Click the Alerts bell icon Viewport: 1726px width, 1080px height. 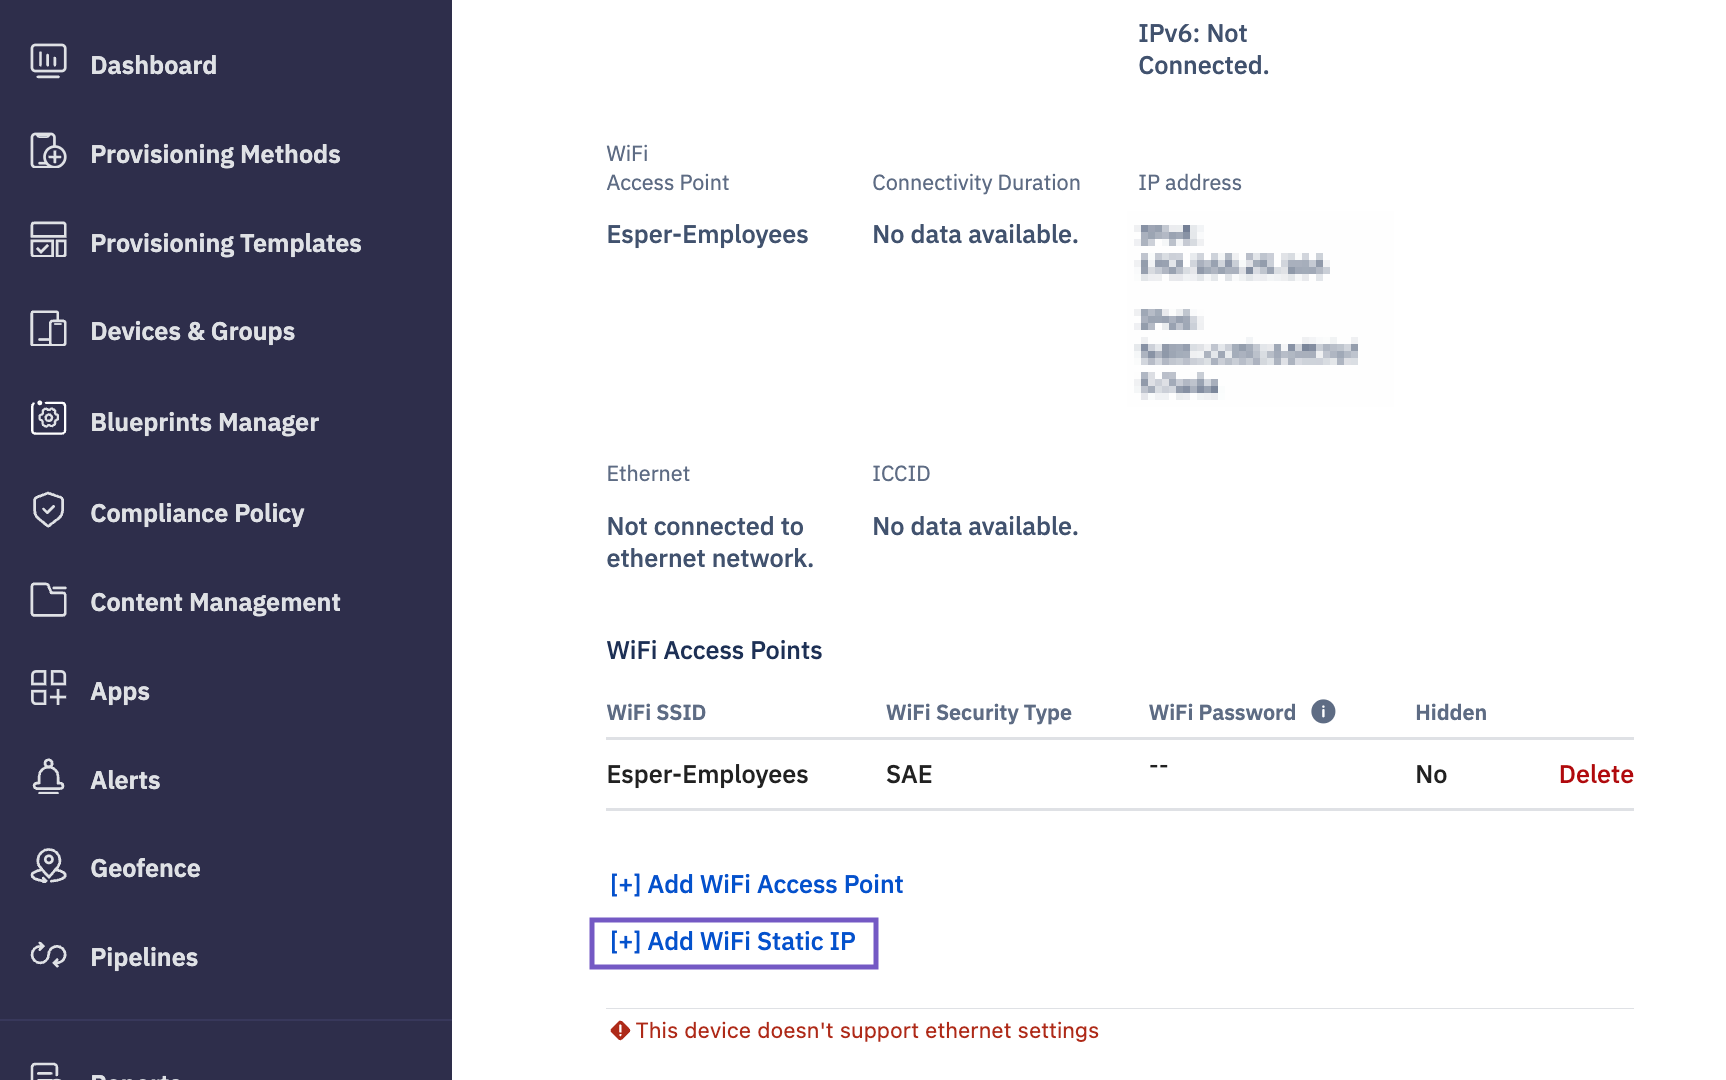tap(48, 778)
